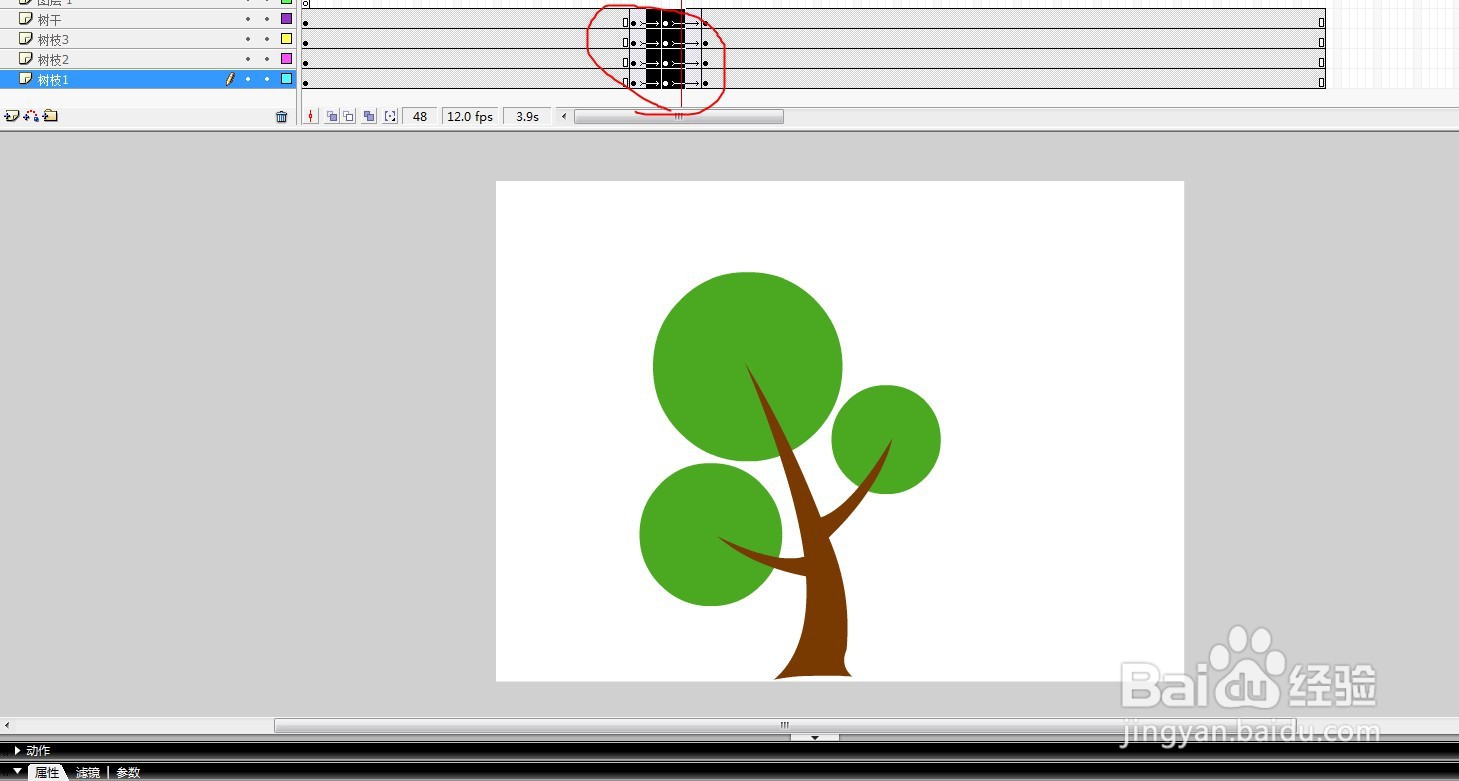Click the timeline horizontal scrollbar thumb
The height and width of the screenshot is (781, 1459).
tap(678, 117)
